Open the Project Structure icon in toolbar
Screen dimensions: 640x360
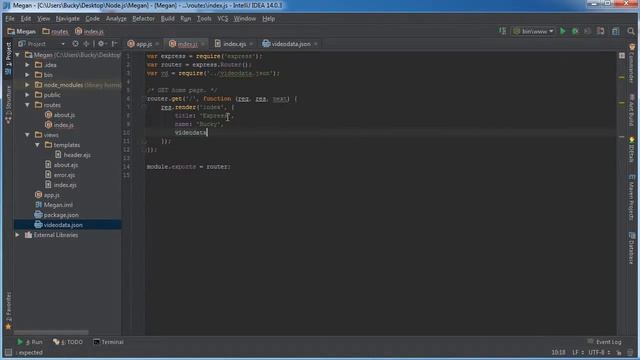click(x=616, y=31)
